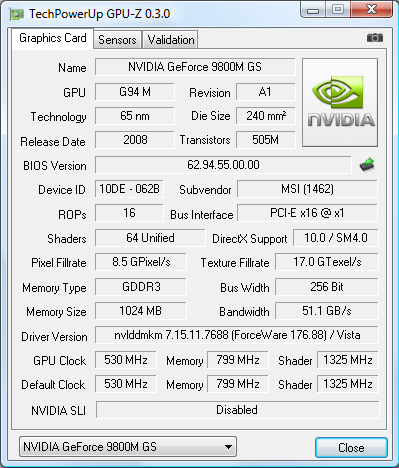This screenshot has width=399, height=468.
Task: Click the Device ID field
Action: pyautogui.click(x=129, y=189)
